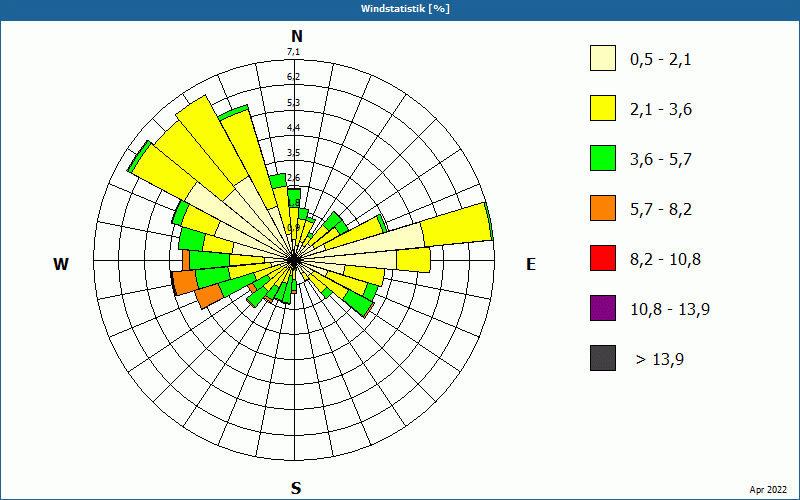The height and width of the screenshot is (500, 800).
Task: Click the dark gray > 13,9 legend swatch
Action: point(603,358)
